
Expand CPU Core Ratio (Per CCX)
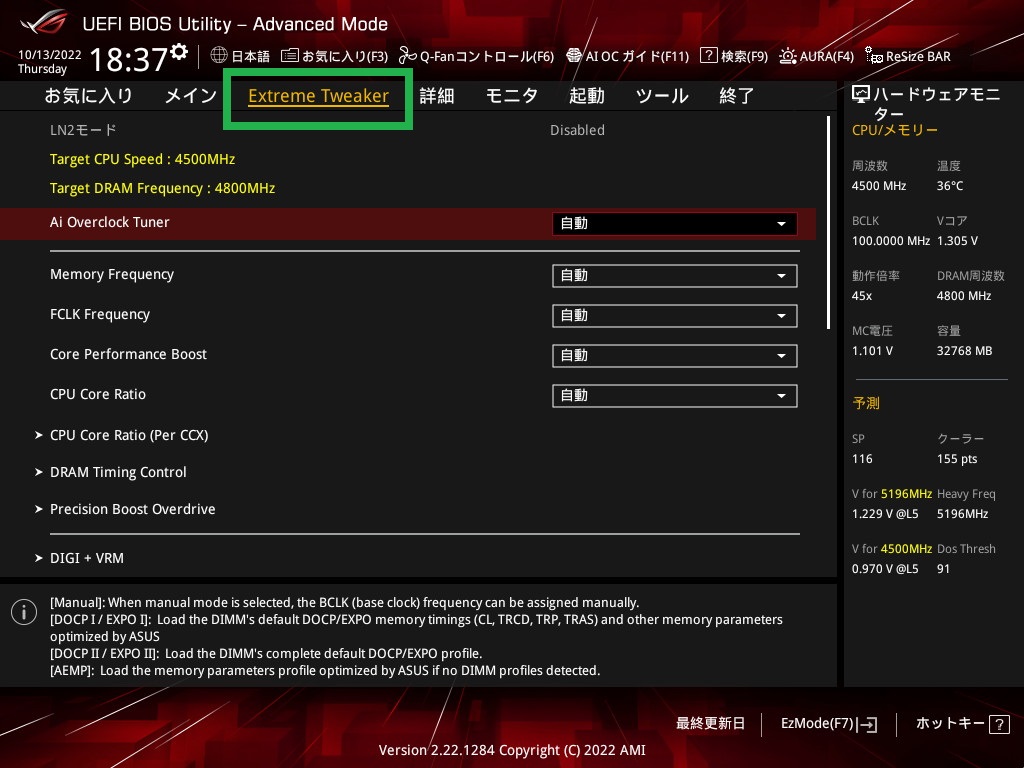click(129, 435)
